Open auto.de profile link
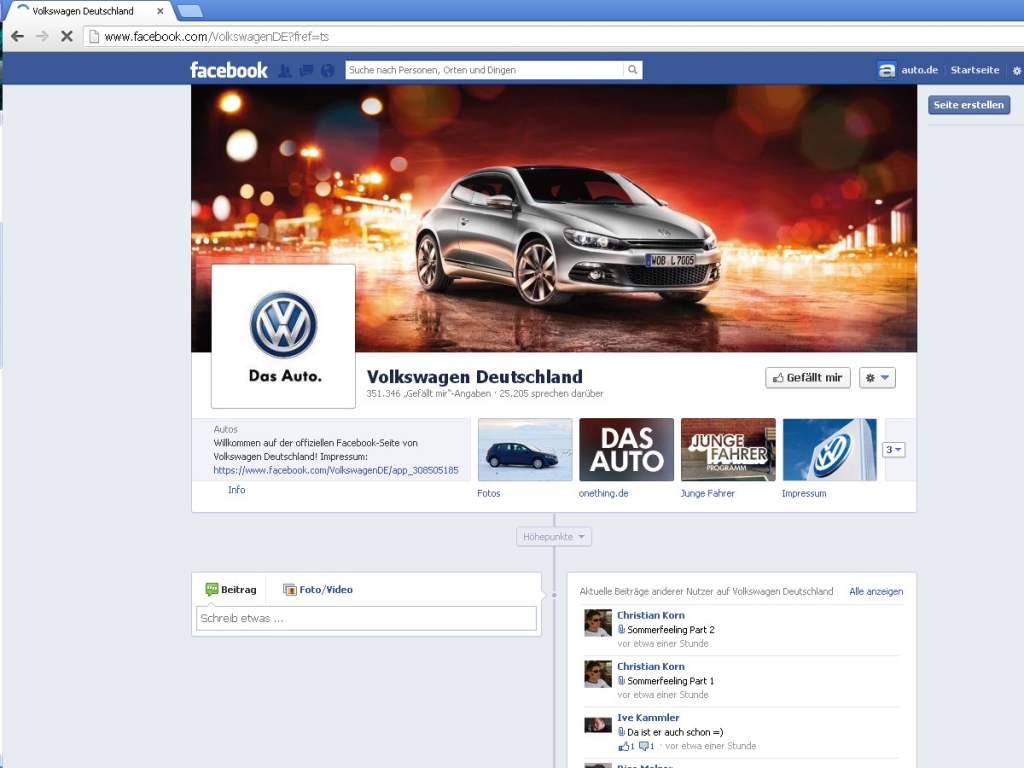The height and width of the screenshot is (768, 1024). pos(920,70)
